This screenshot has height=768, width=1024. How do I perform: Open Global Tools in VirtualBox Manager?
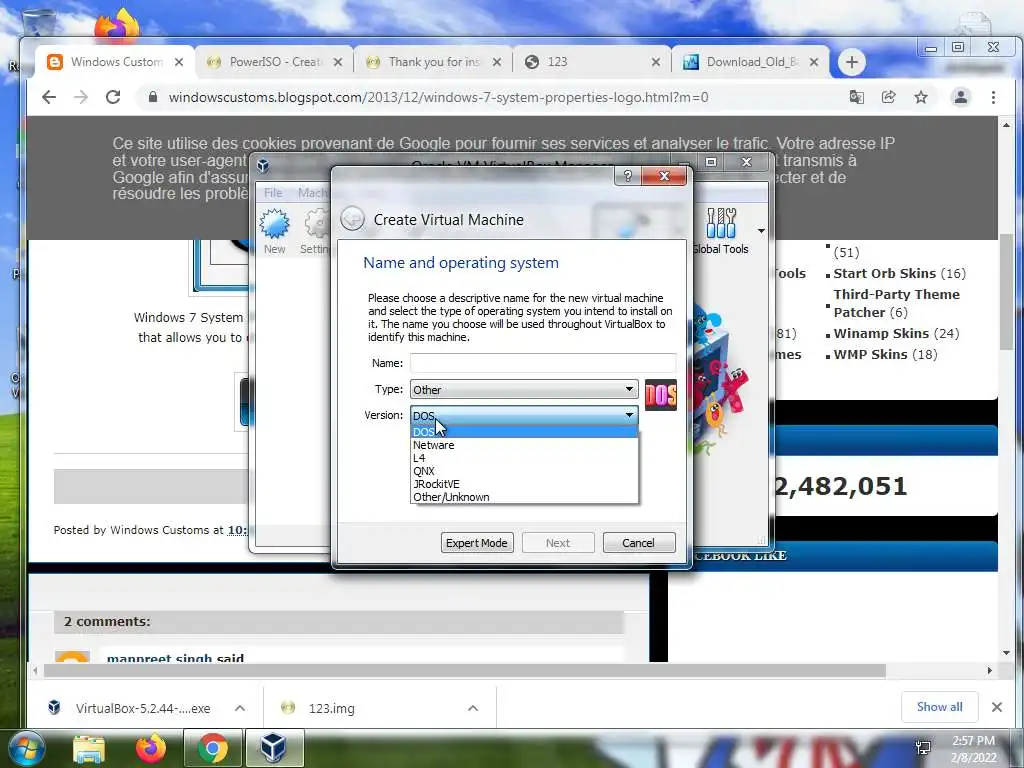click(x=721, y=231)
